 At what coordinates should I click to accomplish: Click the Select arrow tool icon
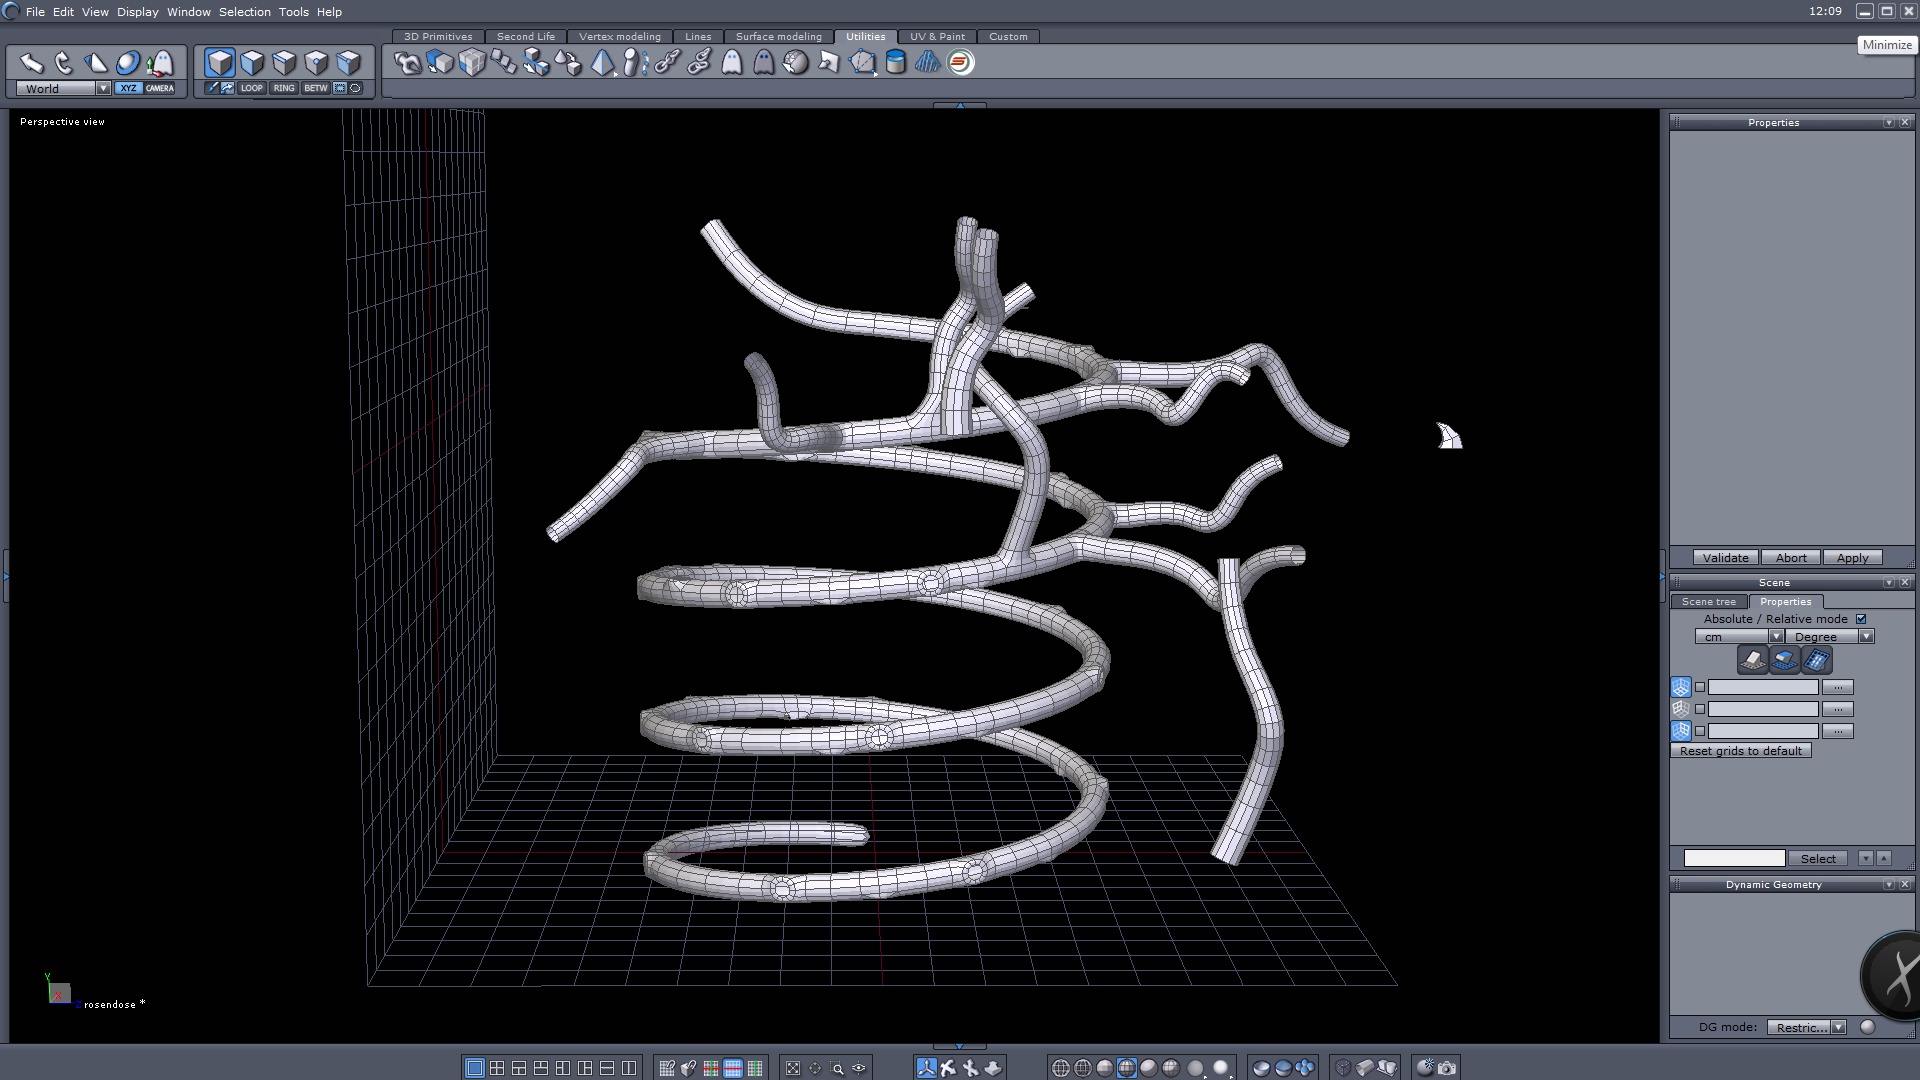31,63
